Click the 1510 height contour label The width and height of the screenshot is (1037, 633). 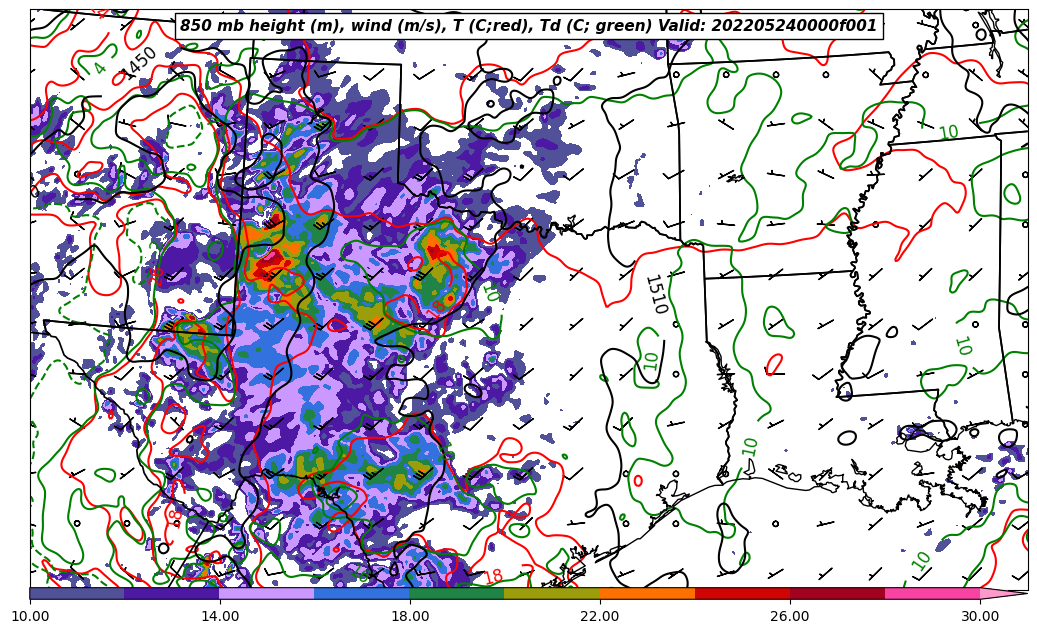(655, 295)
